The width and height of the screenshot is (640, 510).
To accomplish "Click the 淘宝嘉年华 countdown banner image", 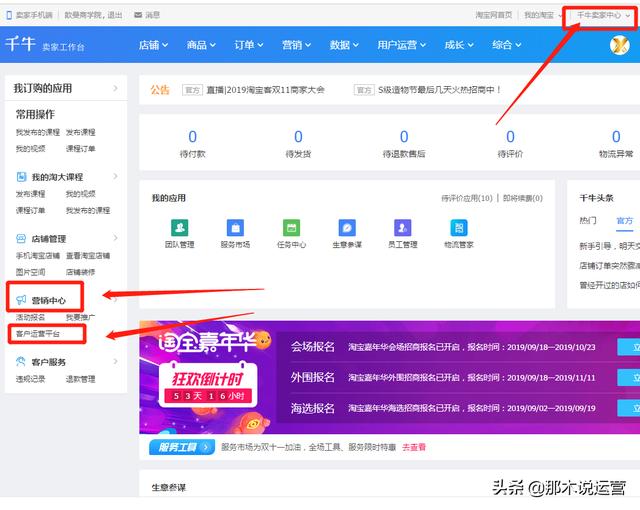I will point(208,377).
